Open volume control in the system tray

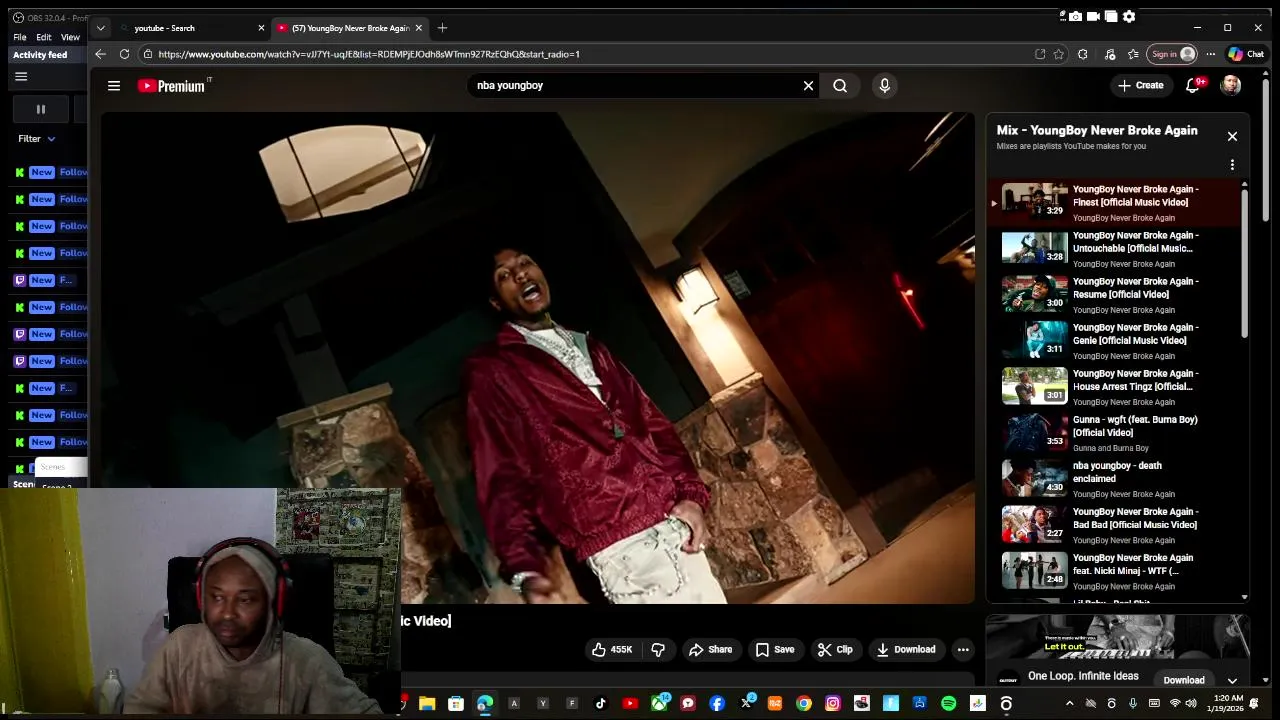(1192, 704)
